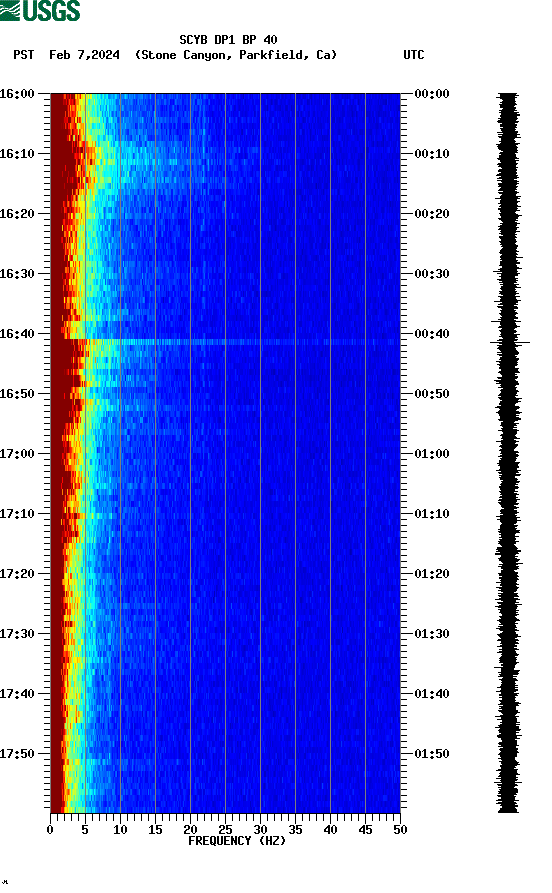Click the seismogram waveform trace at 01:00
Image resolution: width=552 pixels, height=893 pixels.
[x=509, y=454]
